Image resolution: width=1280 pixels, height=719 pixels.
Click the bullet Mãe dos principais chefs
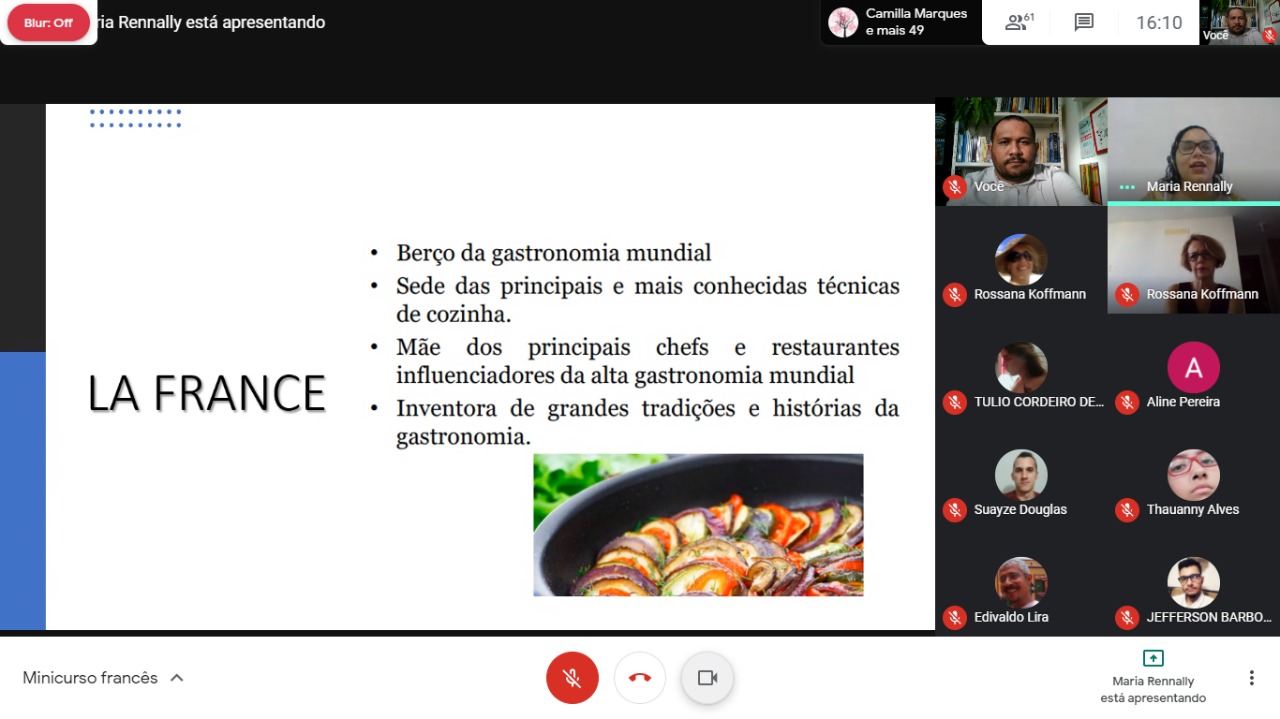(x=648, y=361)
